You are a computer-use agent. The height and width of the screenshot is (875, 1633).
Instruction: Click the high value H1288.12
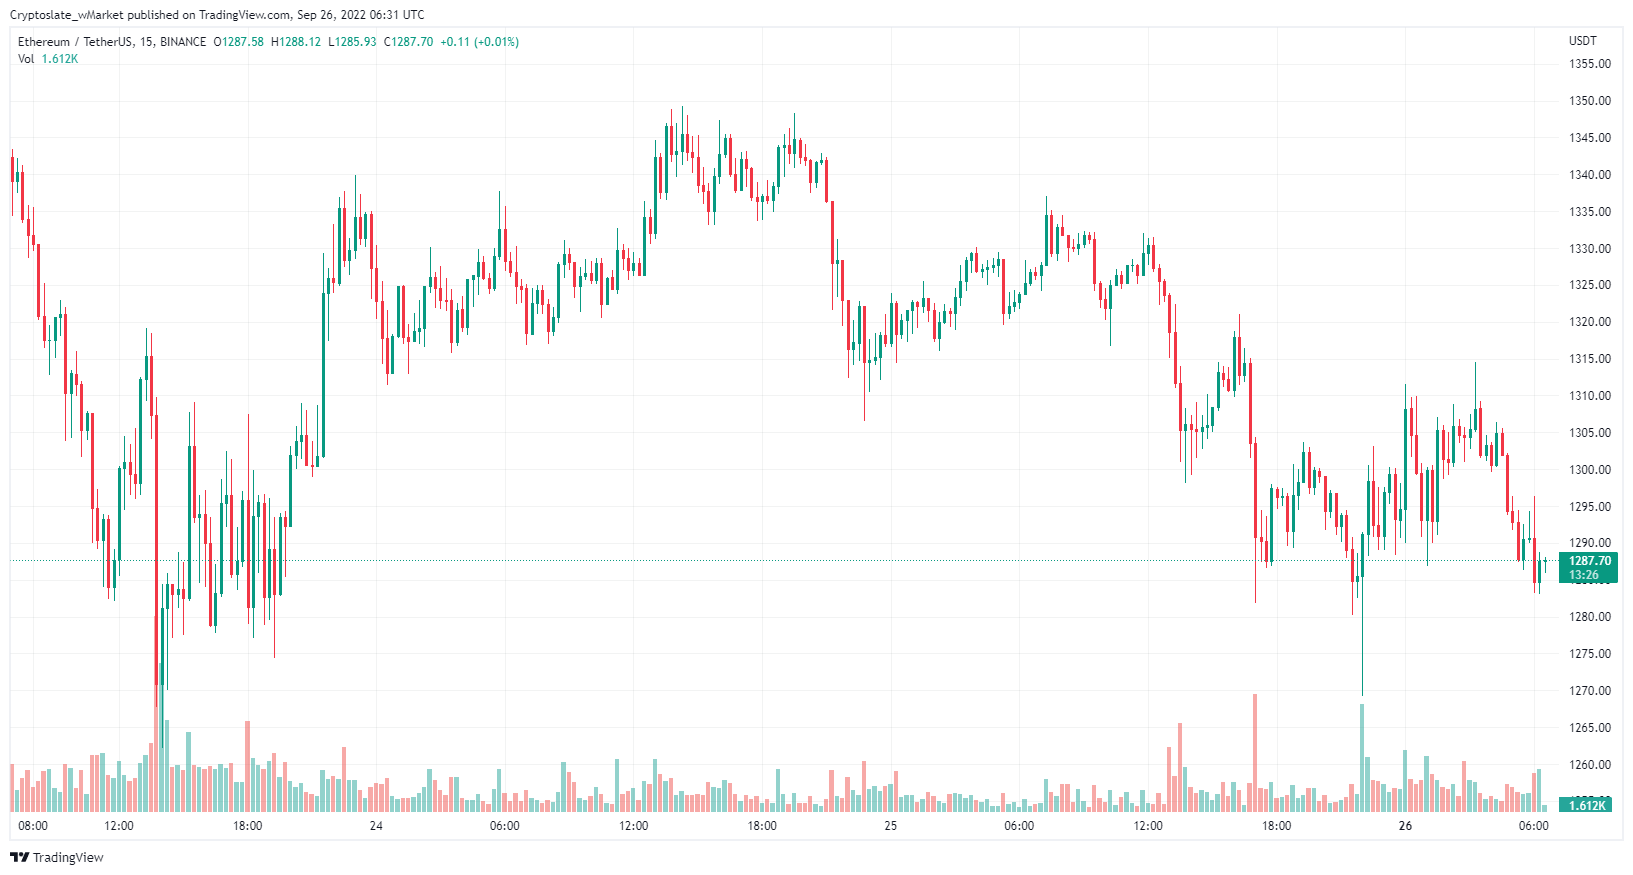click(296, 42)
